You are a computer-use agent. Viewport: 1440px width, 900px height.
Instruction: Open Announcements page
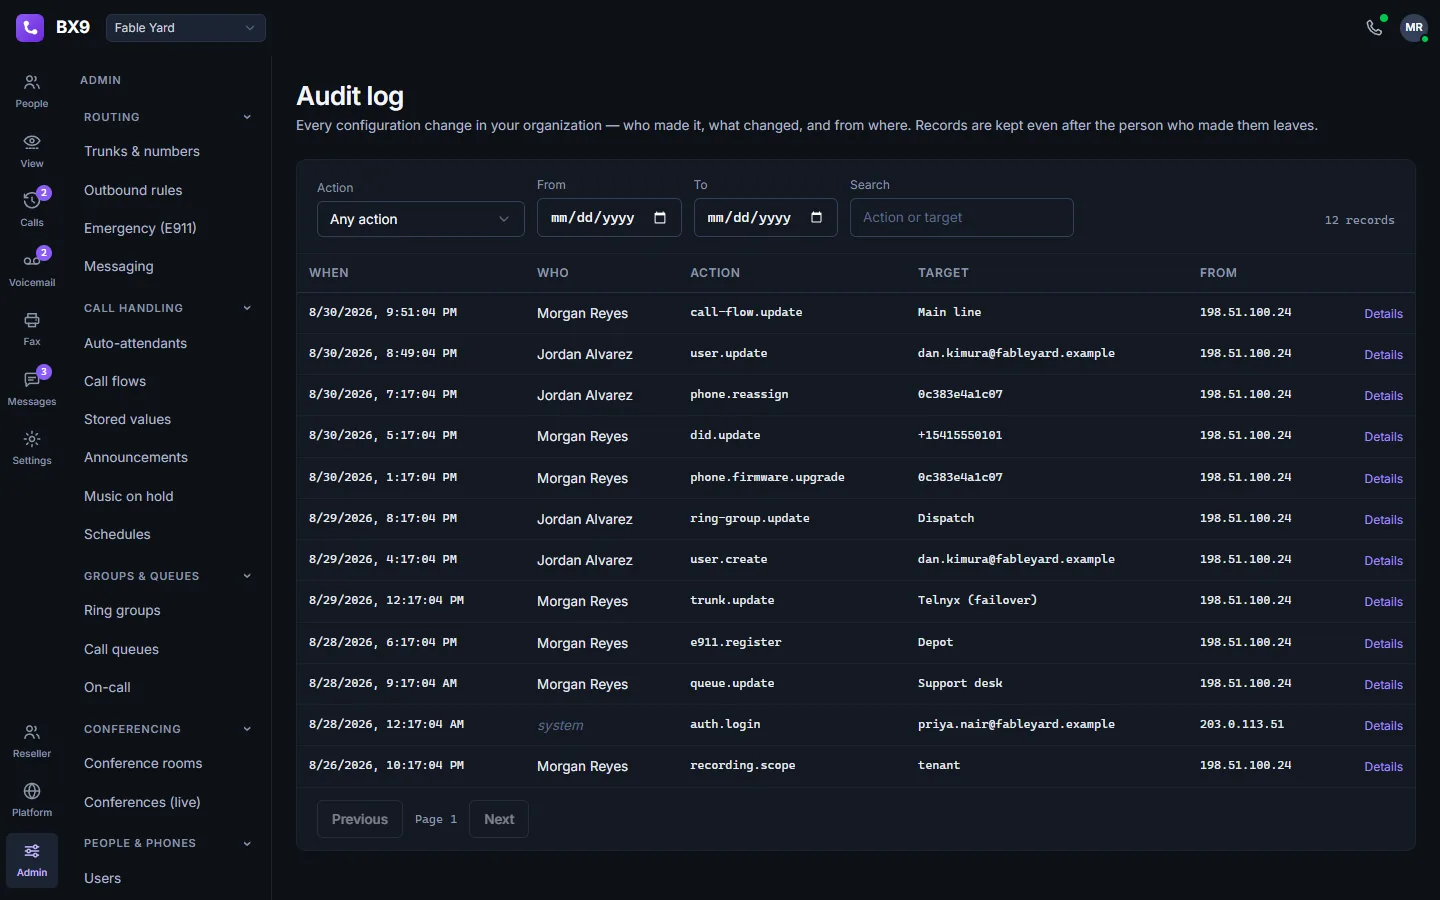coord(136,457)
